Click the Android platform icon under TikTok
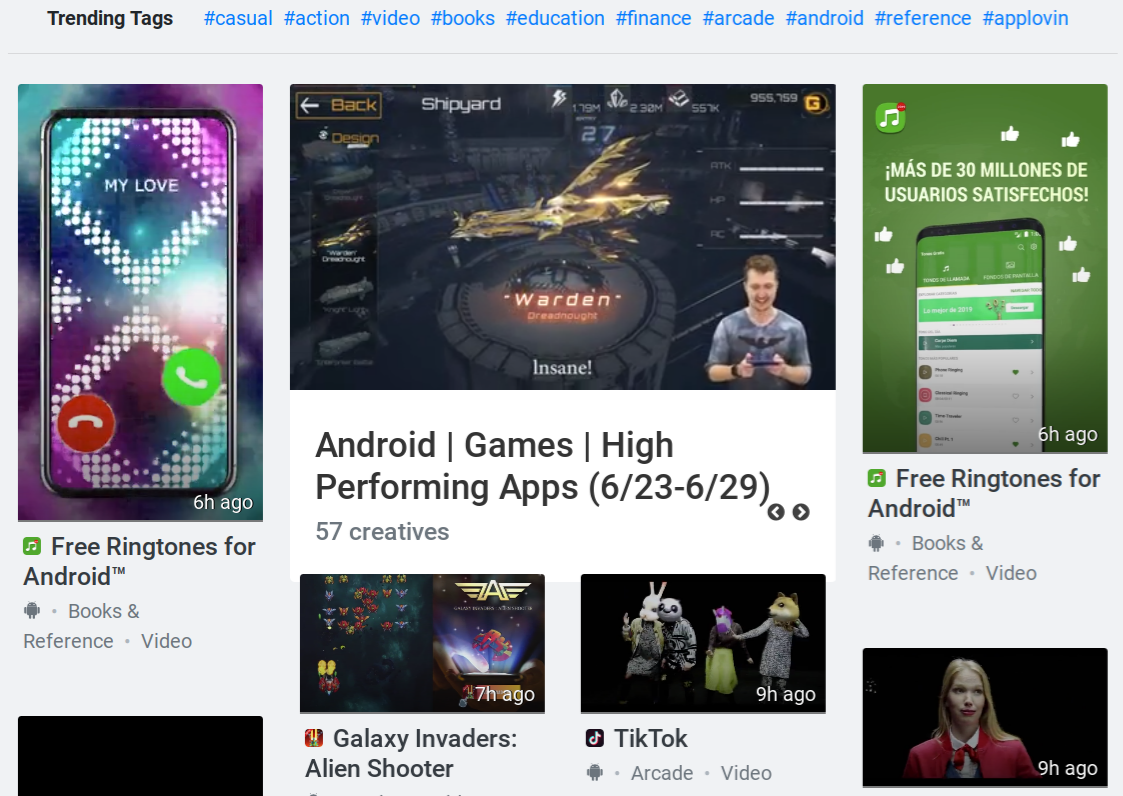Screen dimensions: 1123x796 coord(594,772)
